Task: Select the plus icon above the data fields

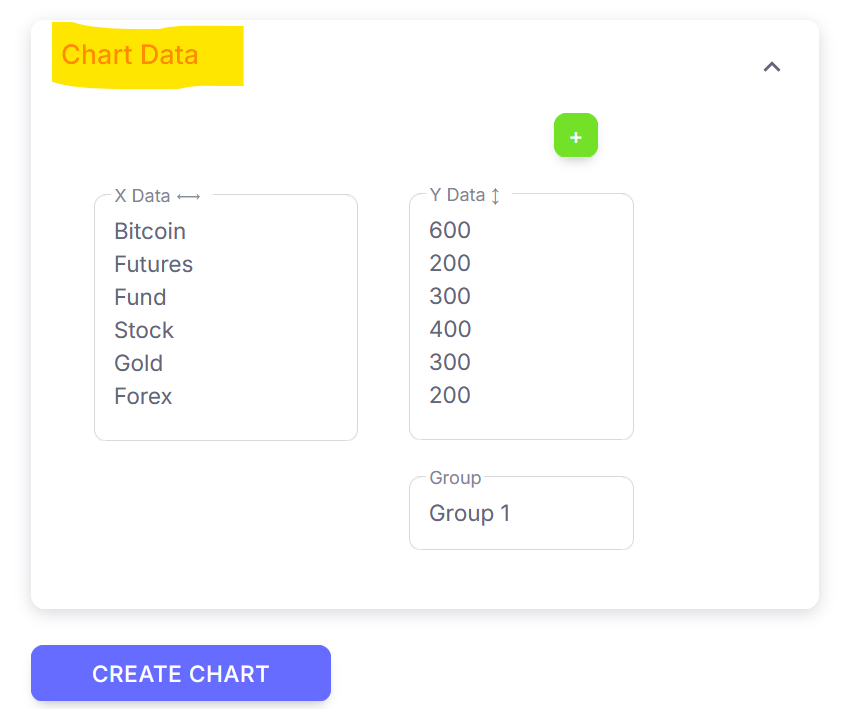Action: click(x=576, y=135)
